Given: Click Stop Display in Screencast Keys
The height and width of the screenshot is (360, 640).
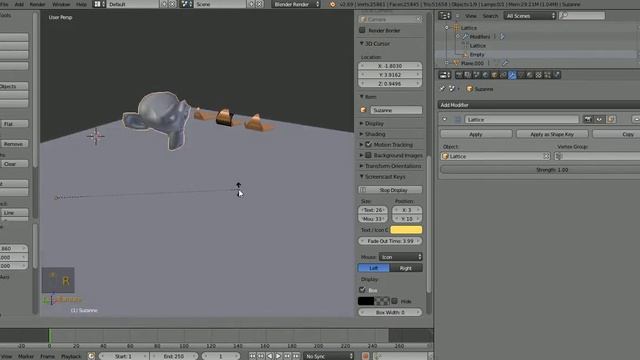Looking at the screenshot, I should click(390, 190).
